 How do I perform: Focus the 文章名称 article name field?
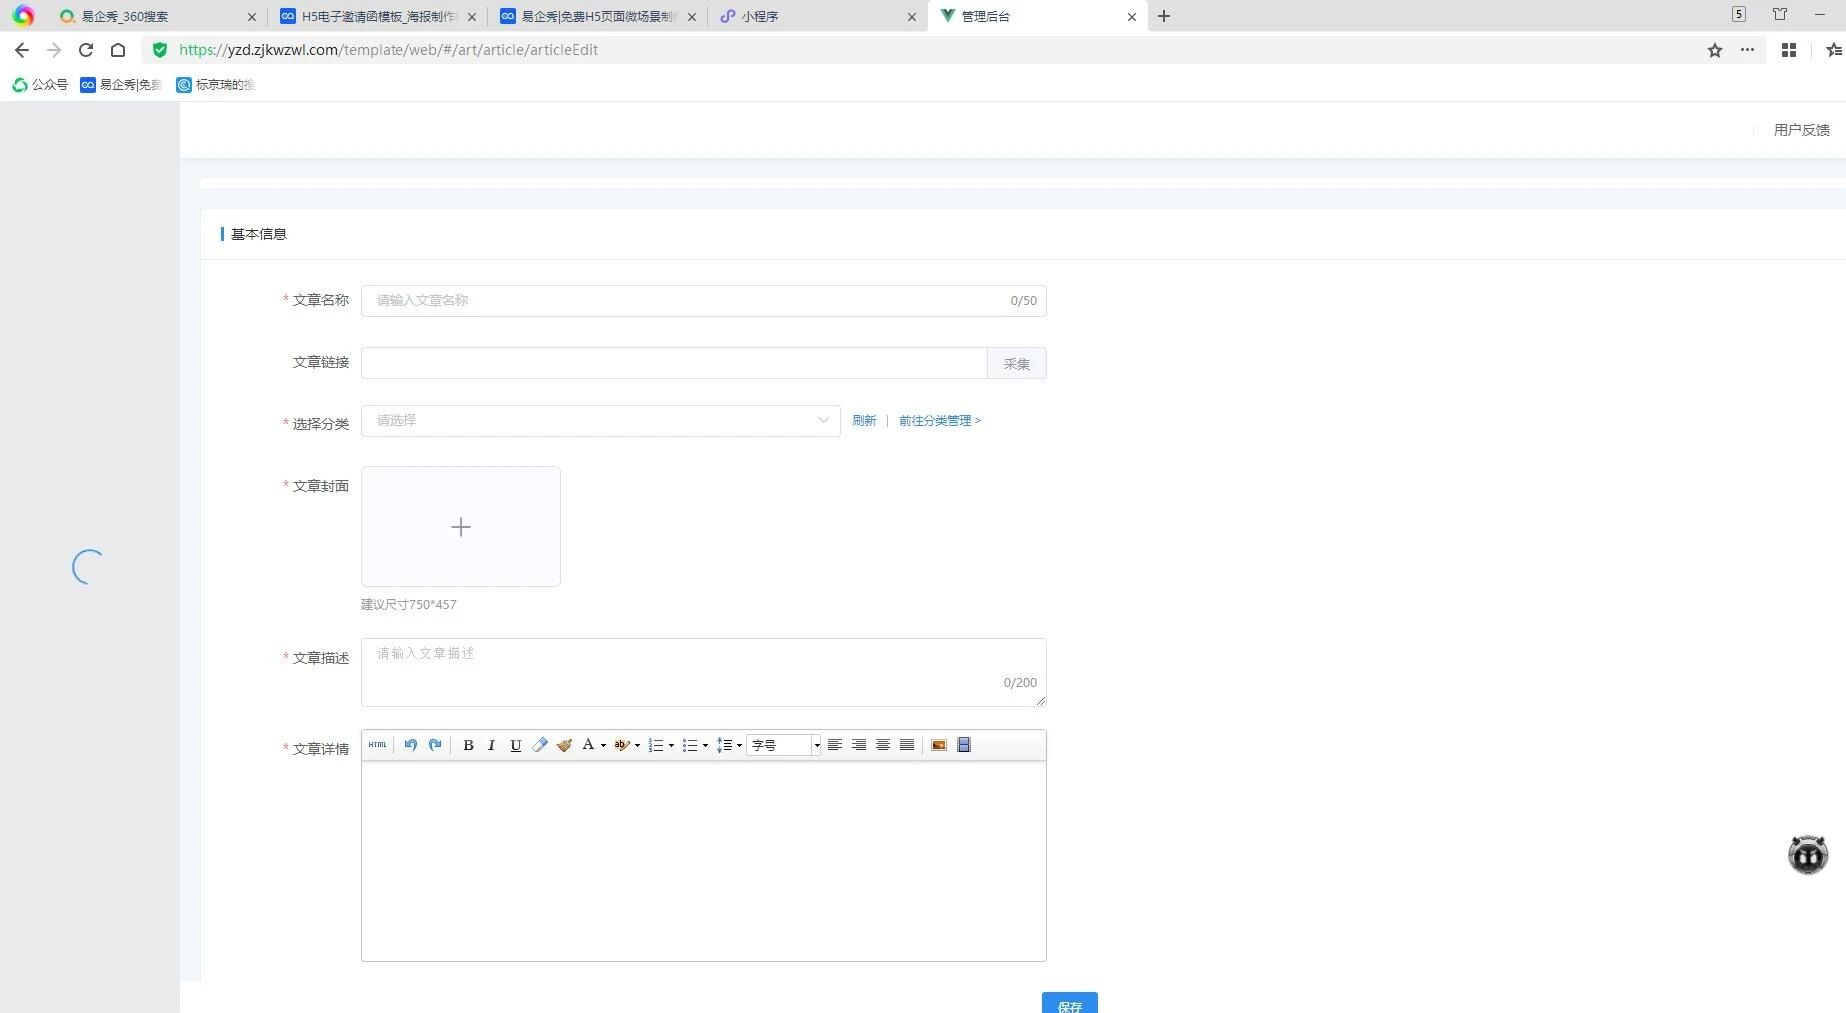point(703,301)
